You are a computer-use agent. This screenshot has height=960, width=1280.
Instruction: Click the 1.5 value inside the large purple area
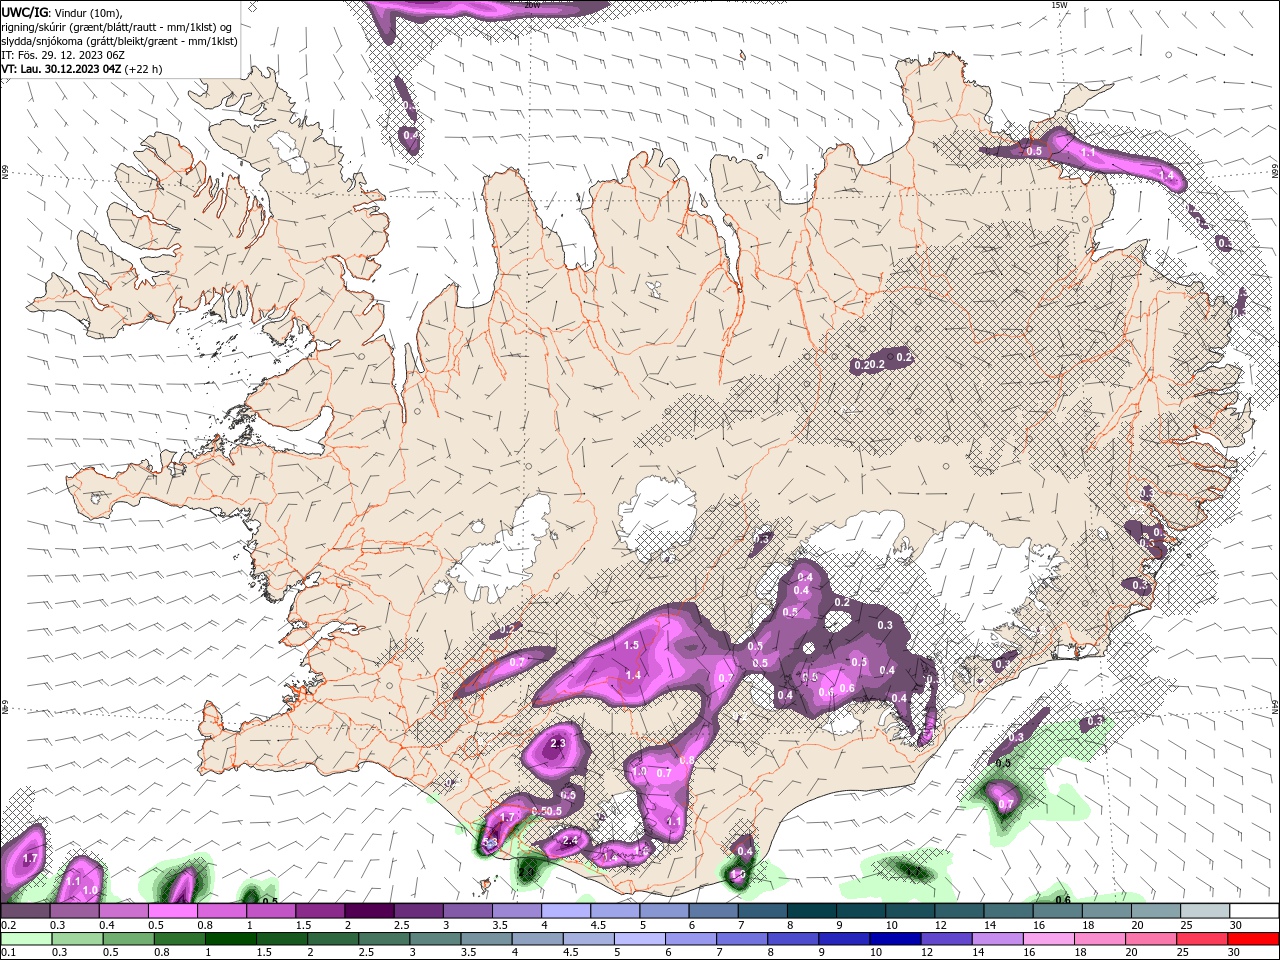click(x=631, y=646)
